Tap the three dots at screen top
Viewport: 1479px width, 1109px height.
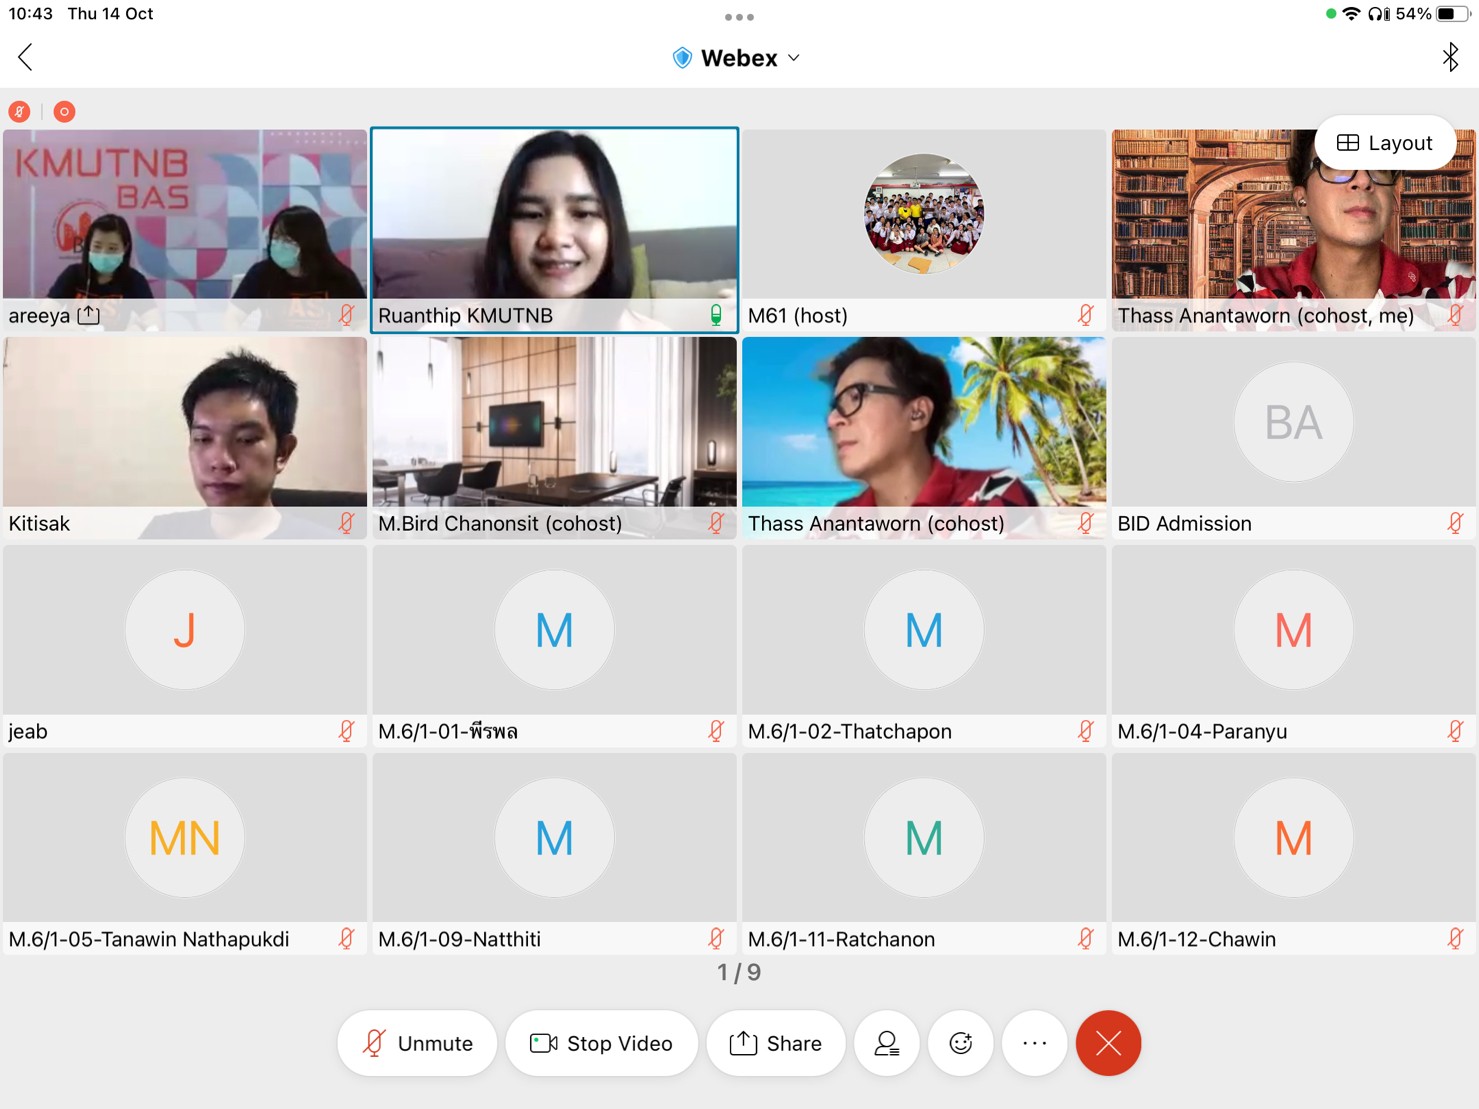click(x=739, y=17)
